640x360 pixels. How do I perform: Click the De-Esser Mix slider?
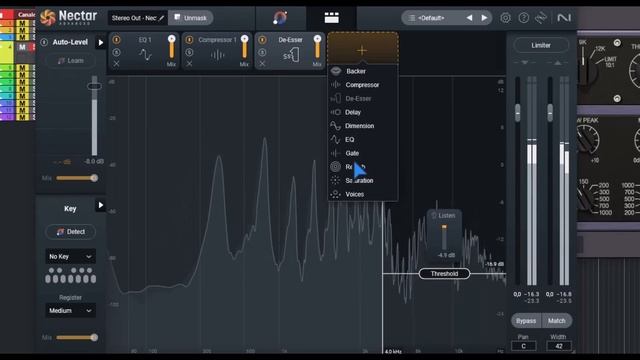click(317, 47)
